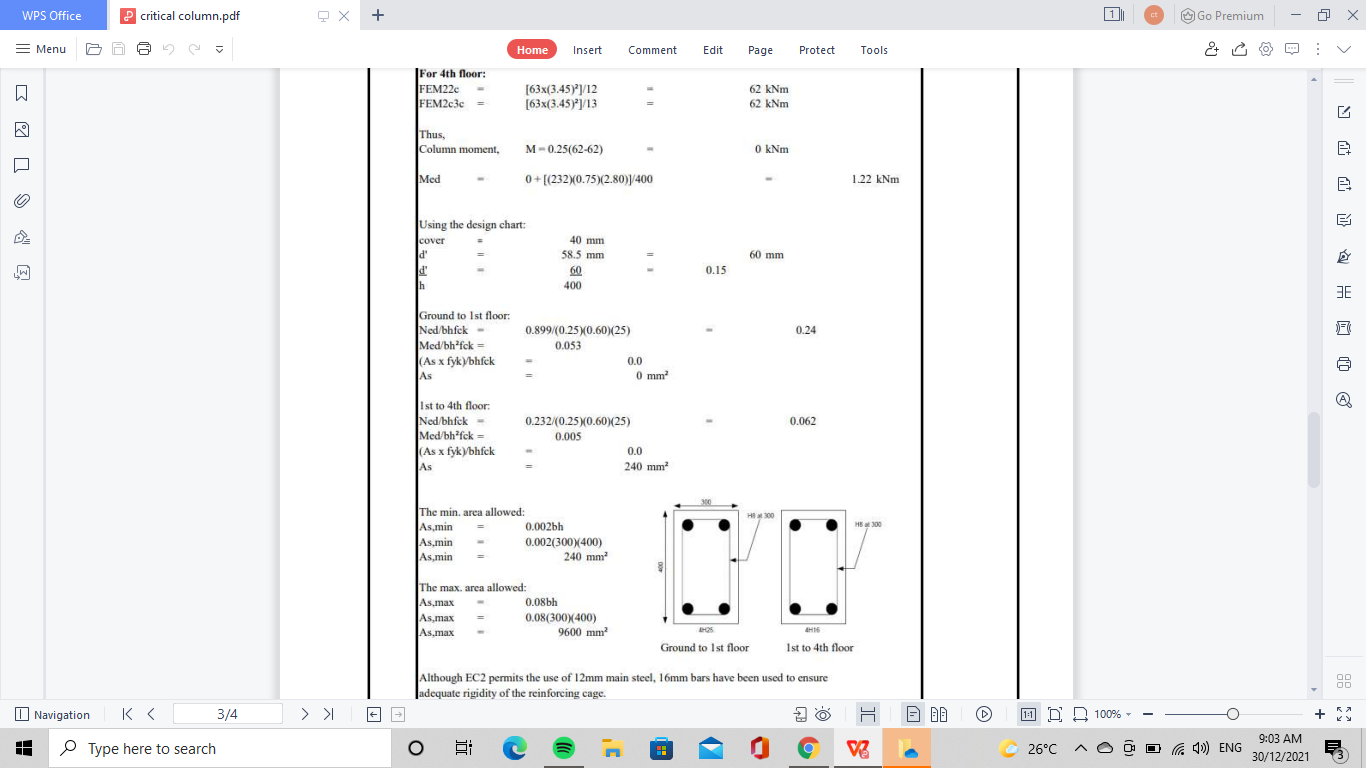The image size is (1366, 768).
Task: Click the Redo arrow icon
Action: [194, 49]
